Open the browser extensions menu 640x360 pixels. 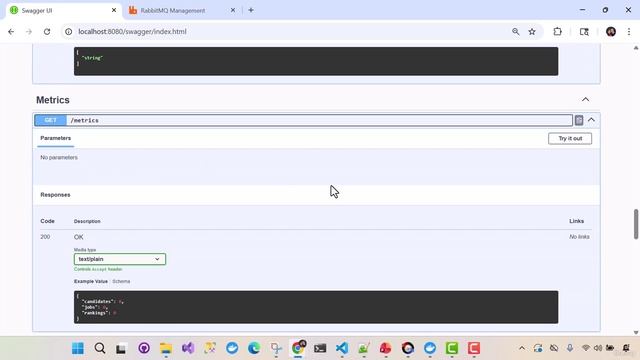pos(557,31)
